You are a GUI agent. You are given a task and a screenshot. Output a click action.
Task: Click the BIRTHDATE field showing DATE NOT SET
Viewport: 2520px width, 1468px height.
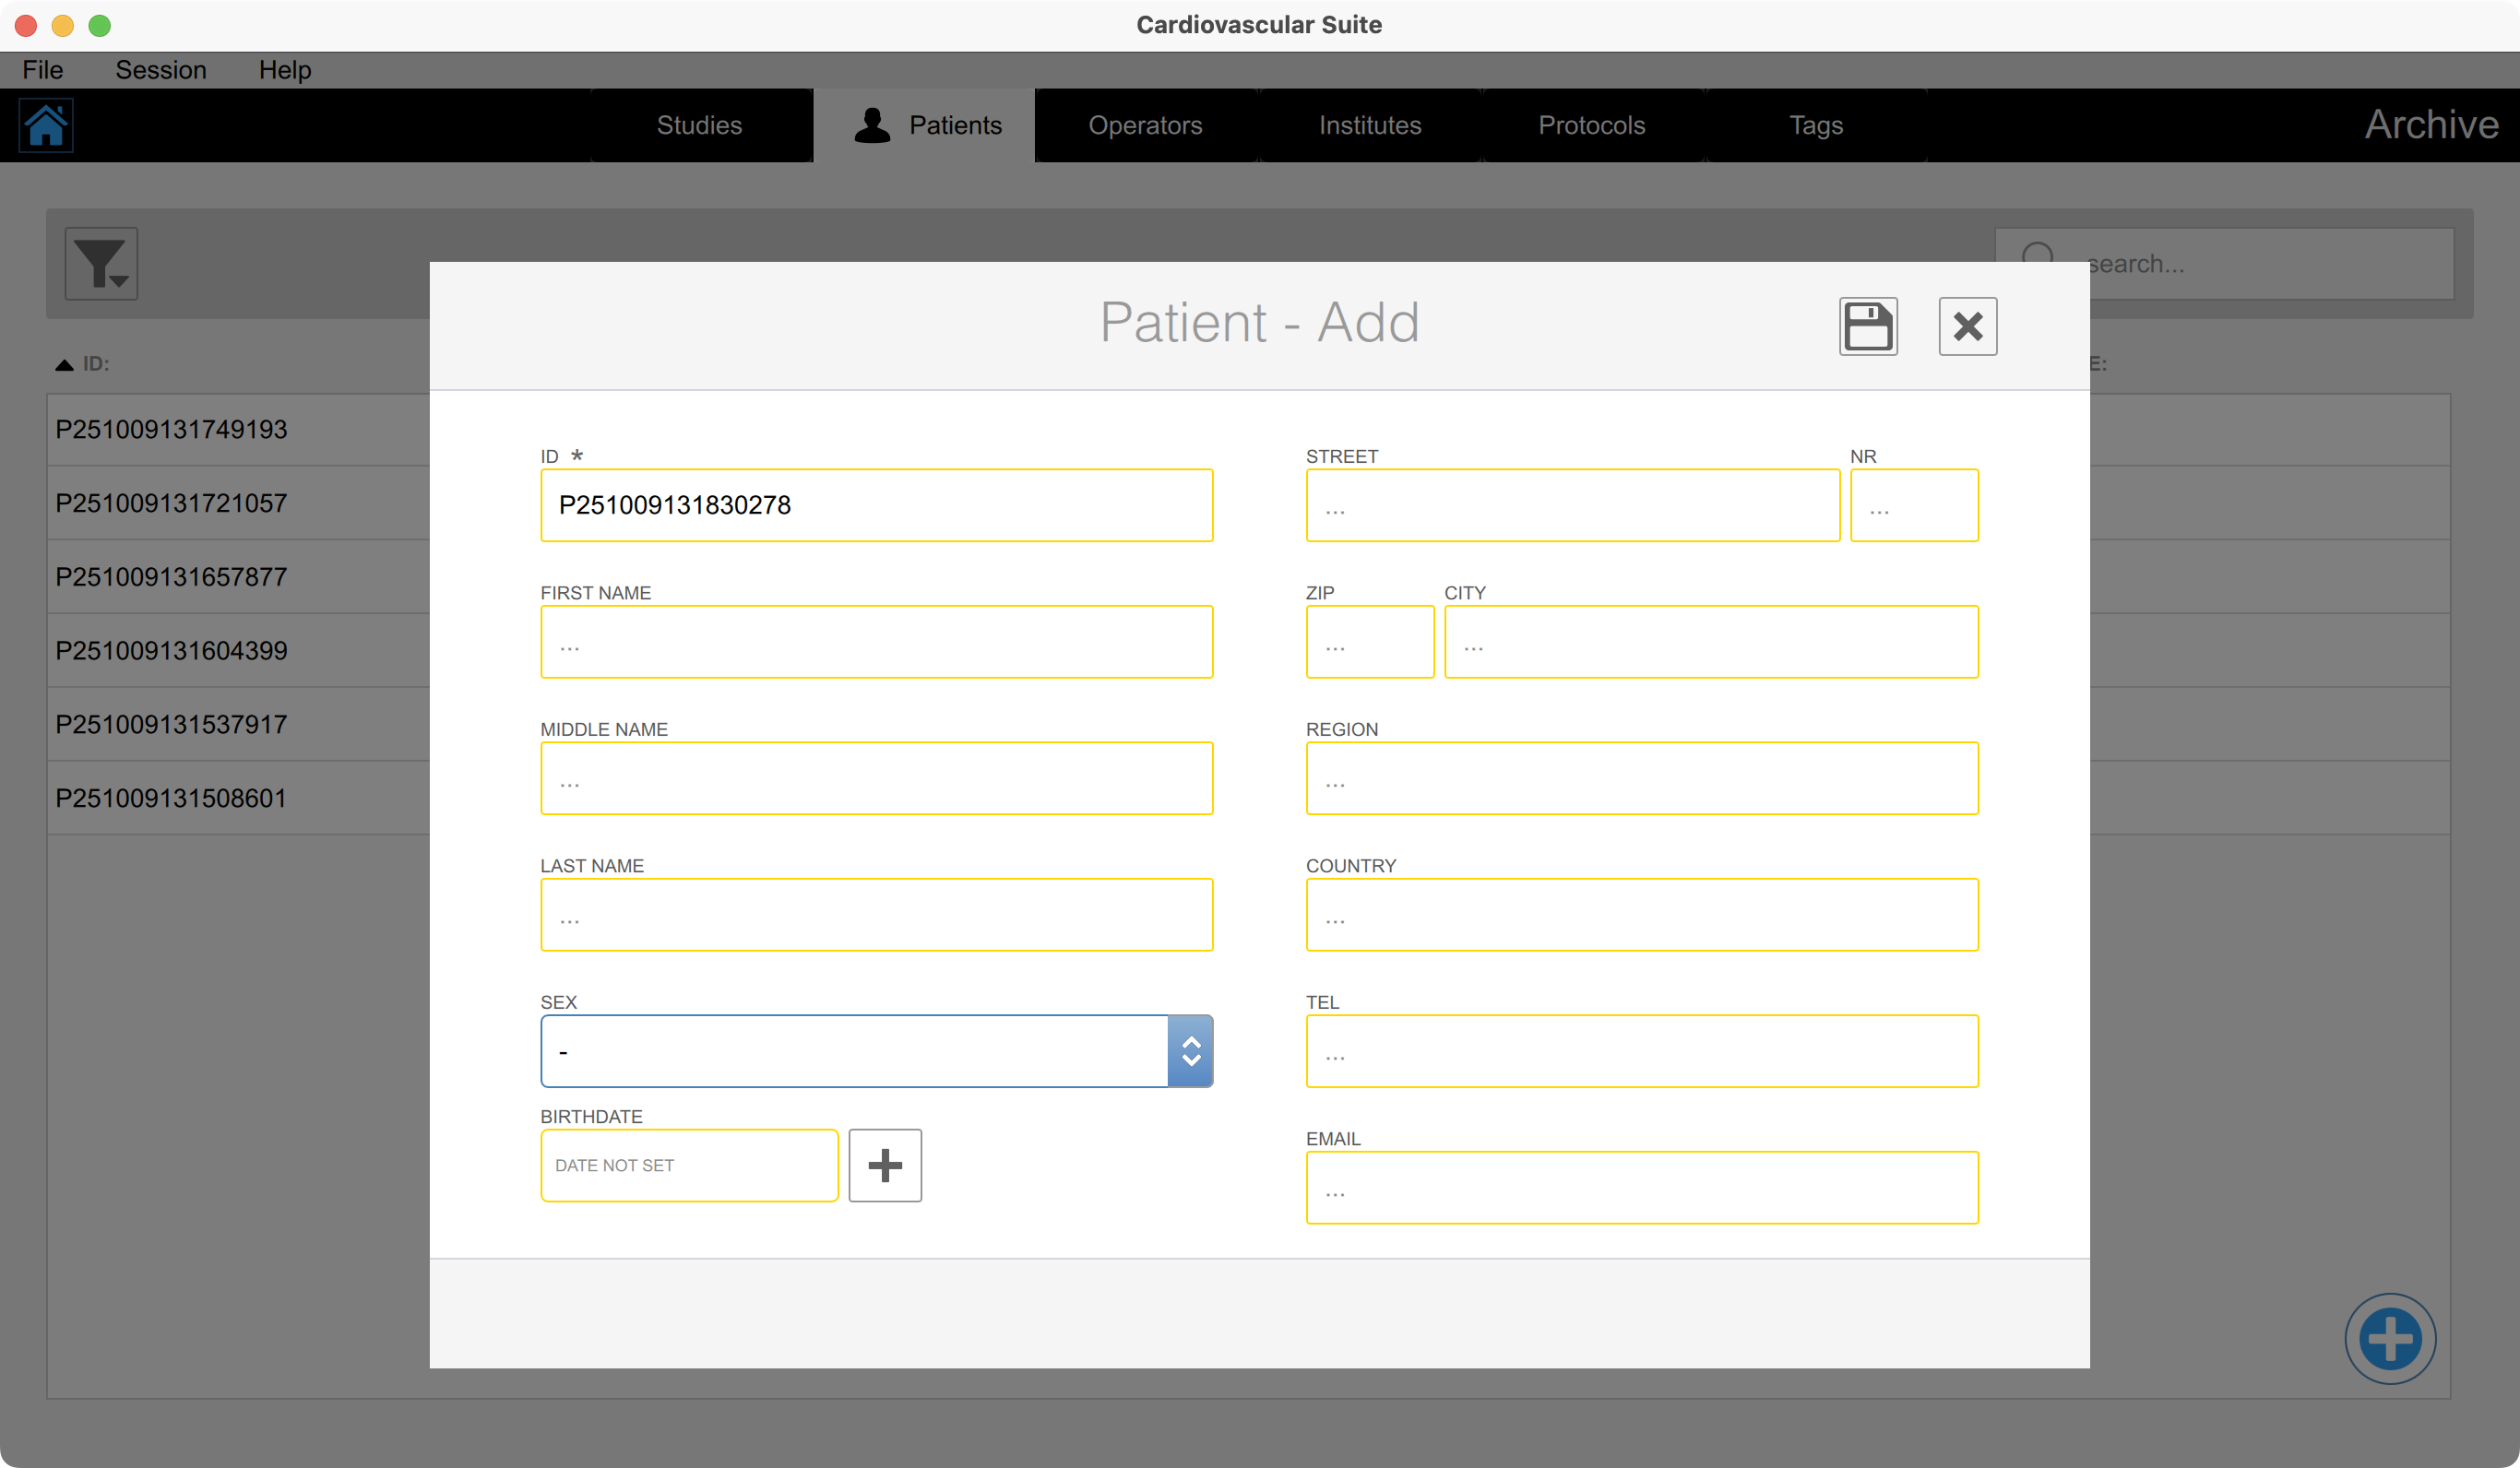(688, 1165)
